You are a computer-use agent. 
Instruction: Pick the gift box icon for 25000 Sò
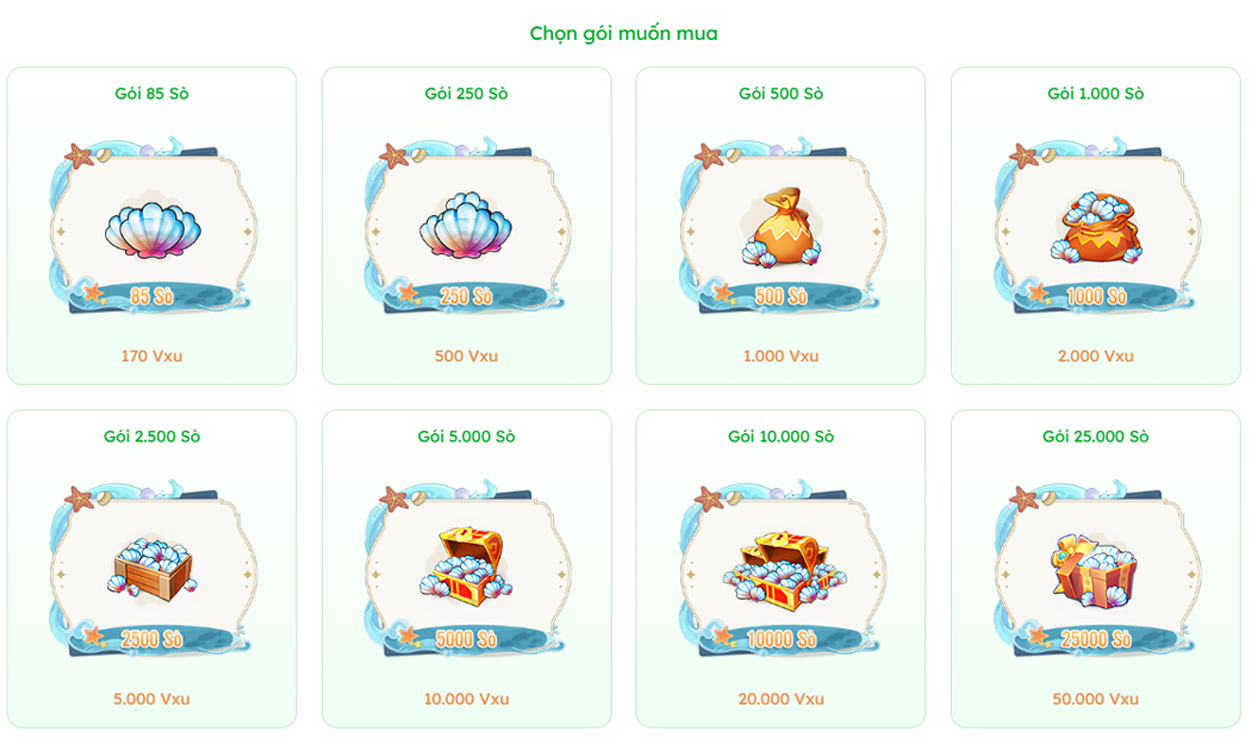pyautogui.click(x=1095, y=567)
